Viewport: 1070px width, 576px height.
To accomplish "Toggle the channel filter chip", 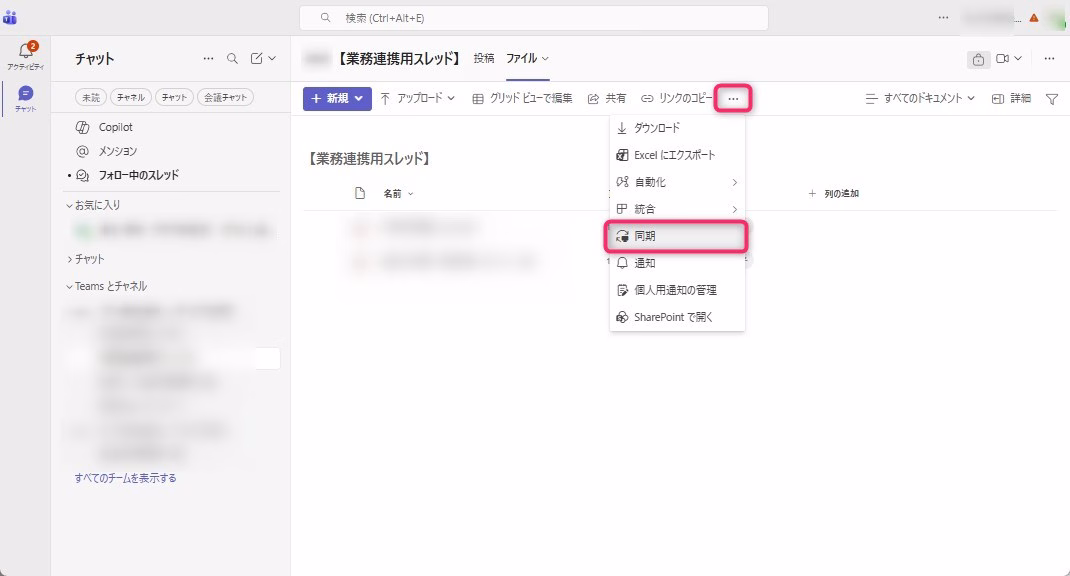I will [130, 97].
